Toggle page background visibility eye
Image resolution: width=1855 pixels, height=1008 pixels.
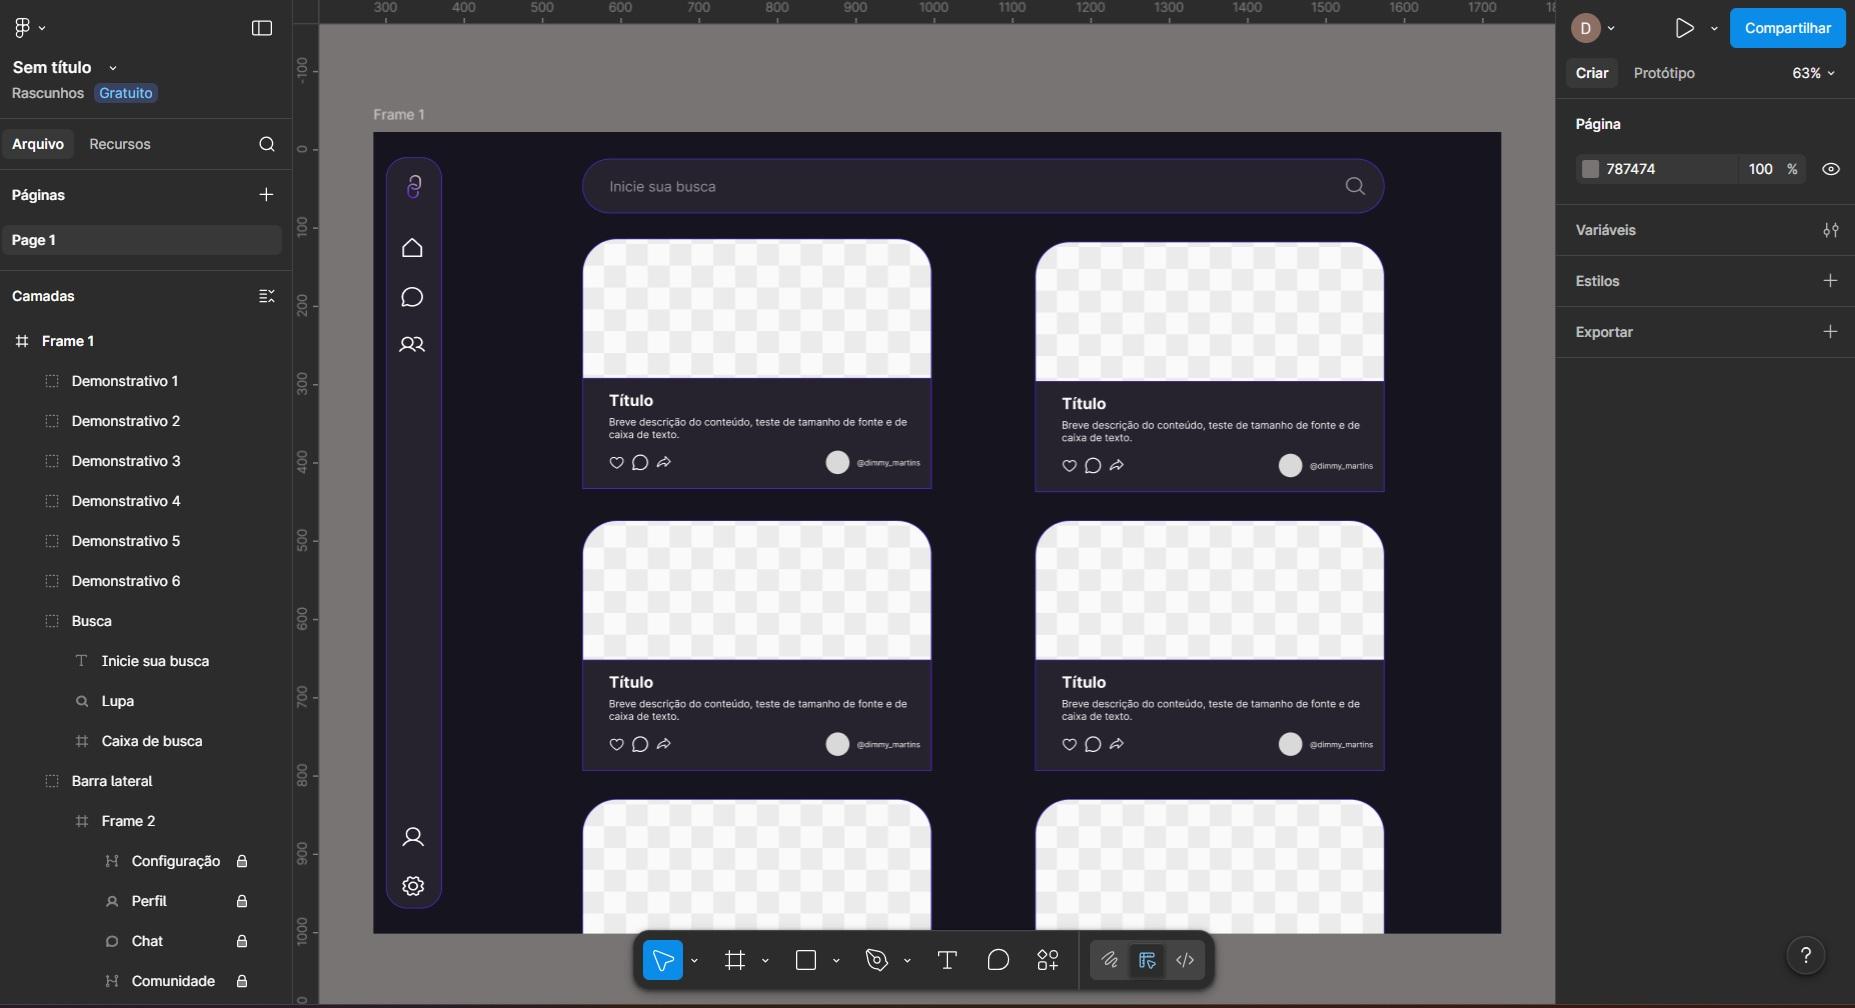[x=1830, y=169]
